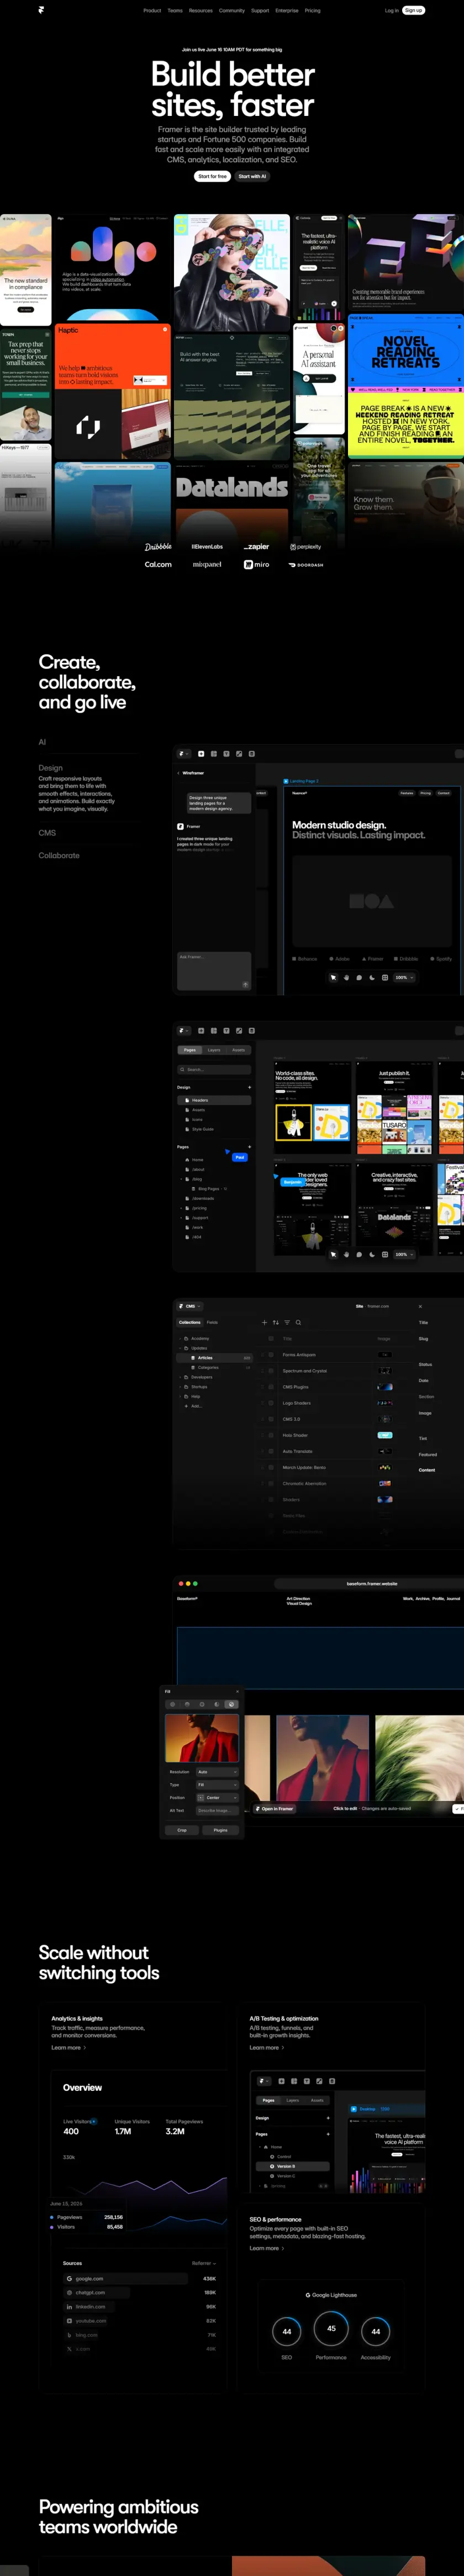464x2576 pixels.
Task: Open the Enterprise nav link
Action: point(287,10)
